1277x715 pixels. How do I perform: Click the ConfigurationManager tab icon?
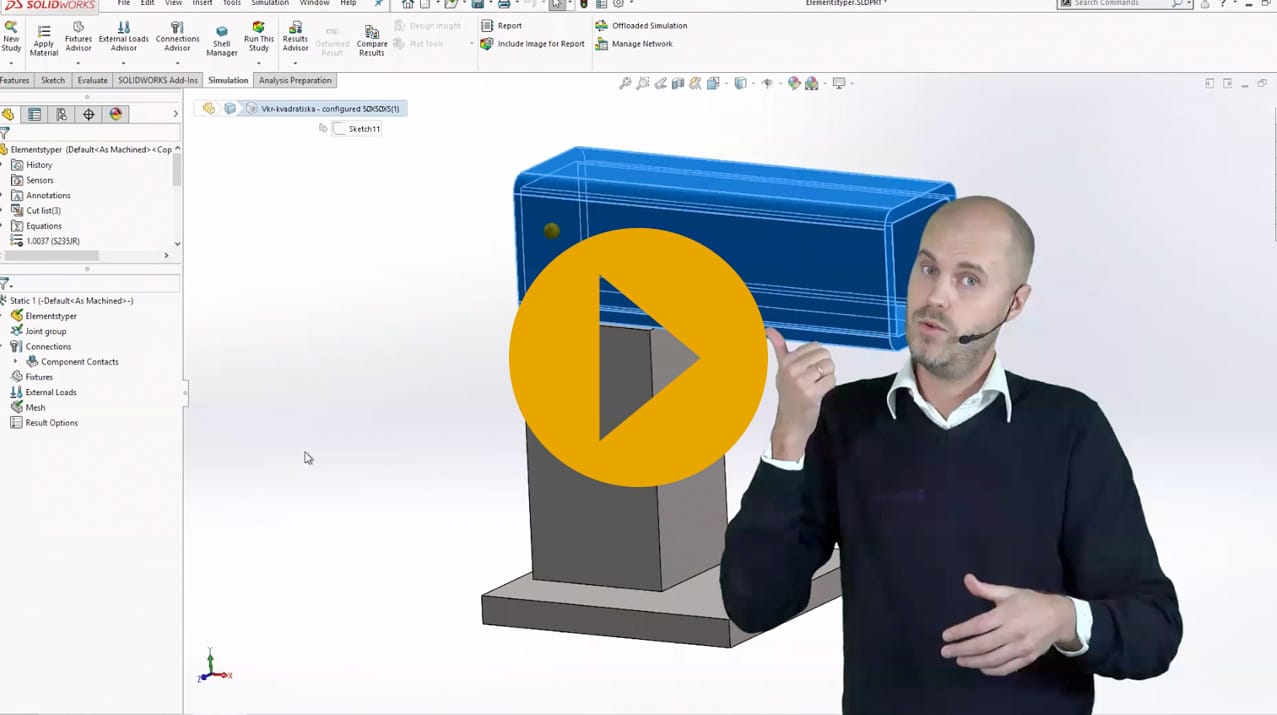tap(62, 115)
